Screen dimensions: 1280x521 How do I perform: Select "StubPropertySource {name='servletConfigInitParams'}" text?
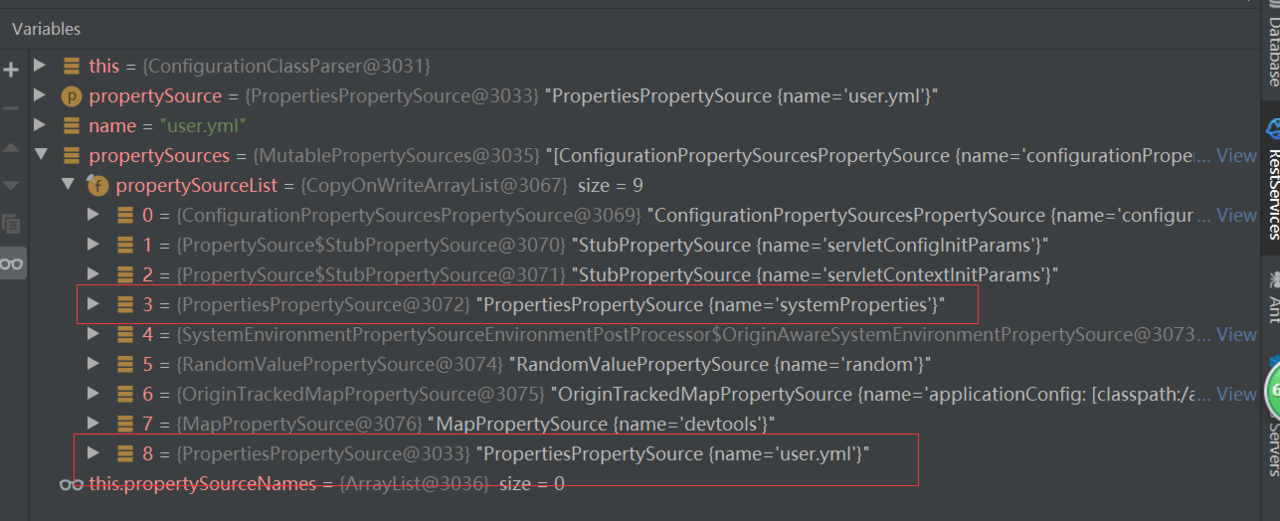[809, 245]
